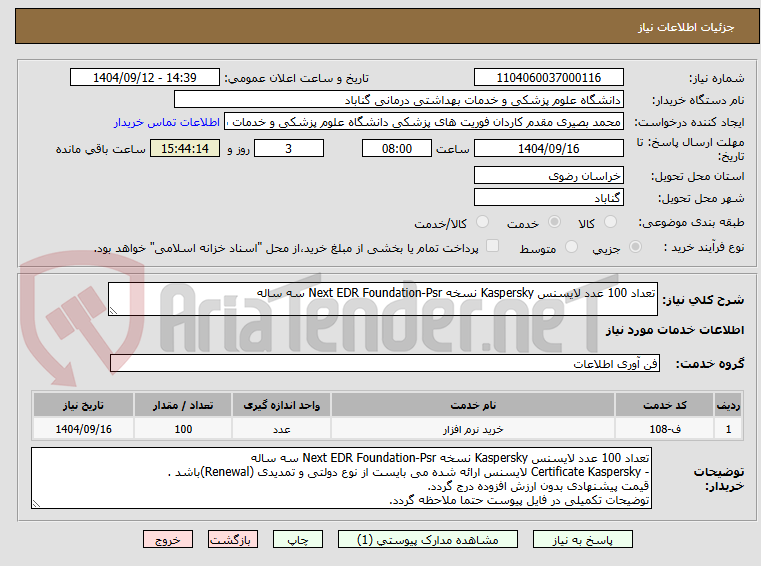Click the جزئیات اطلاعات نیاز page header
The height and width of the screenshot is (566, 761).
[x=686, y=27]
